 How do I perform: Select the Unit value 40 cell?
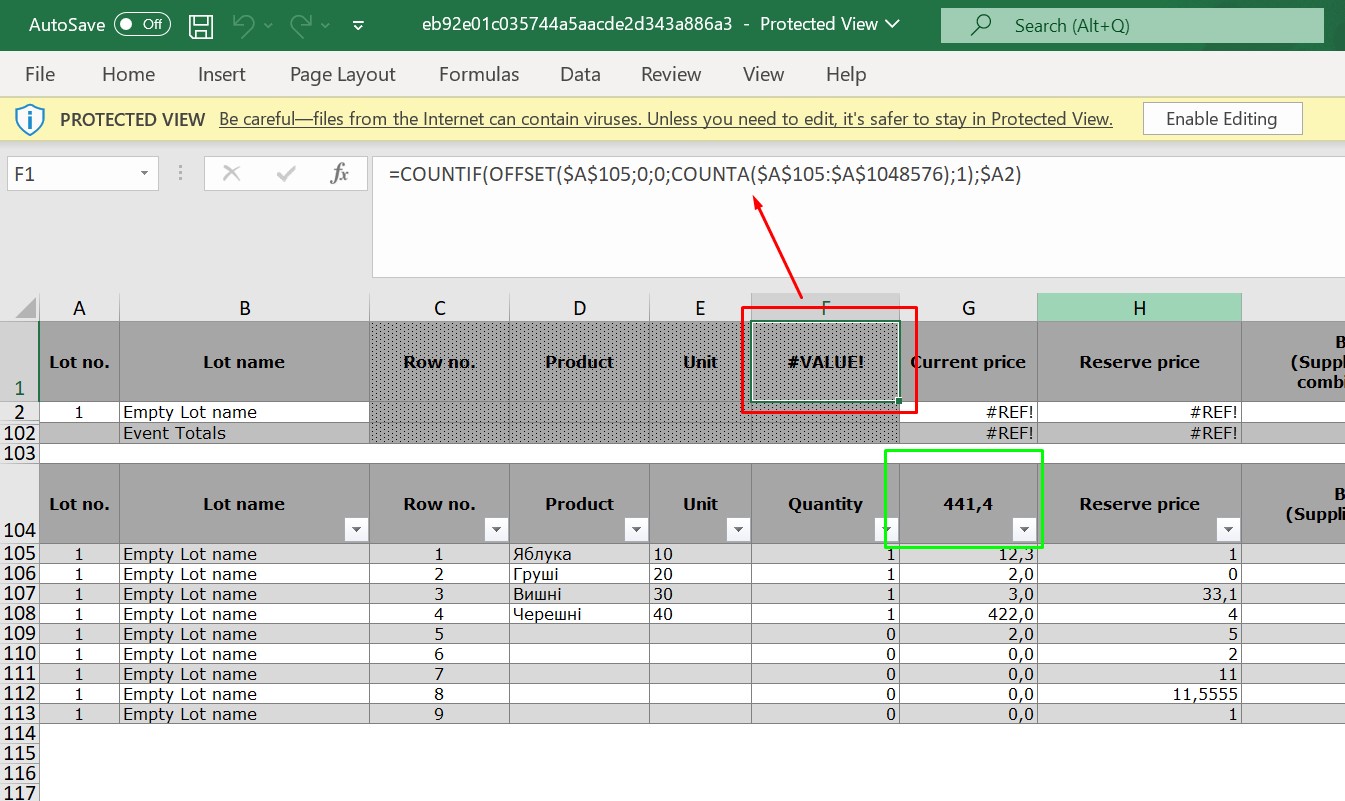pos(700,614)
